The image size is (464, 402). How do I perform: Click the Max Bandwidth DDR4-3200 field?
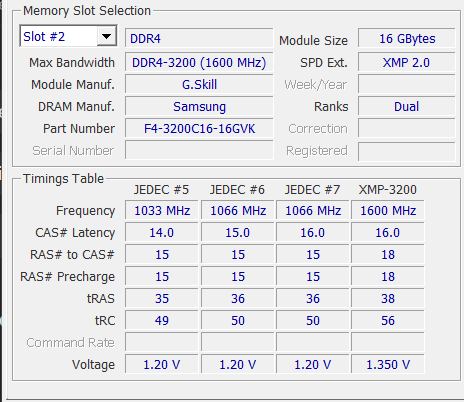click(x=199, y=62)
